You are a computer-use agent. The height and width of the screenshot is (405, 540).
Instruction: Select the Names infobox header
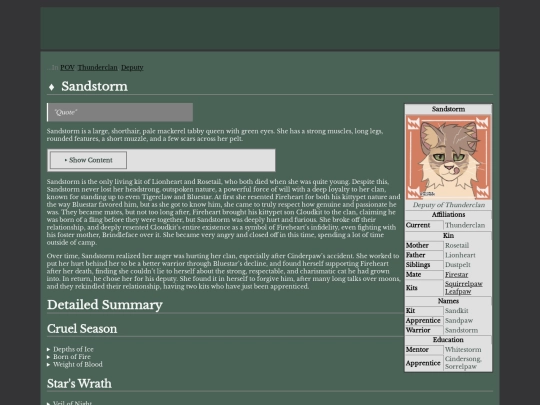point(448,301)
